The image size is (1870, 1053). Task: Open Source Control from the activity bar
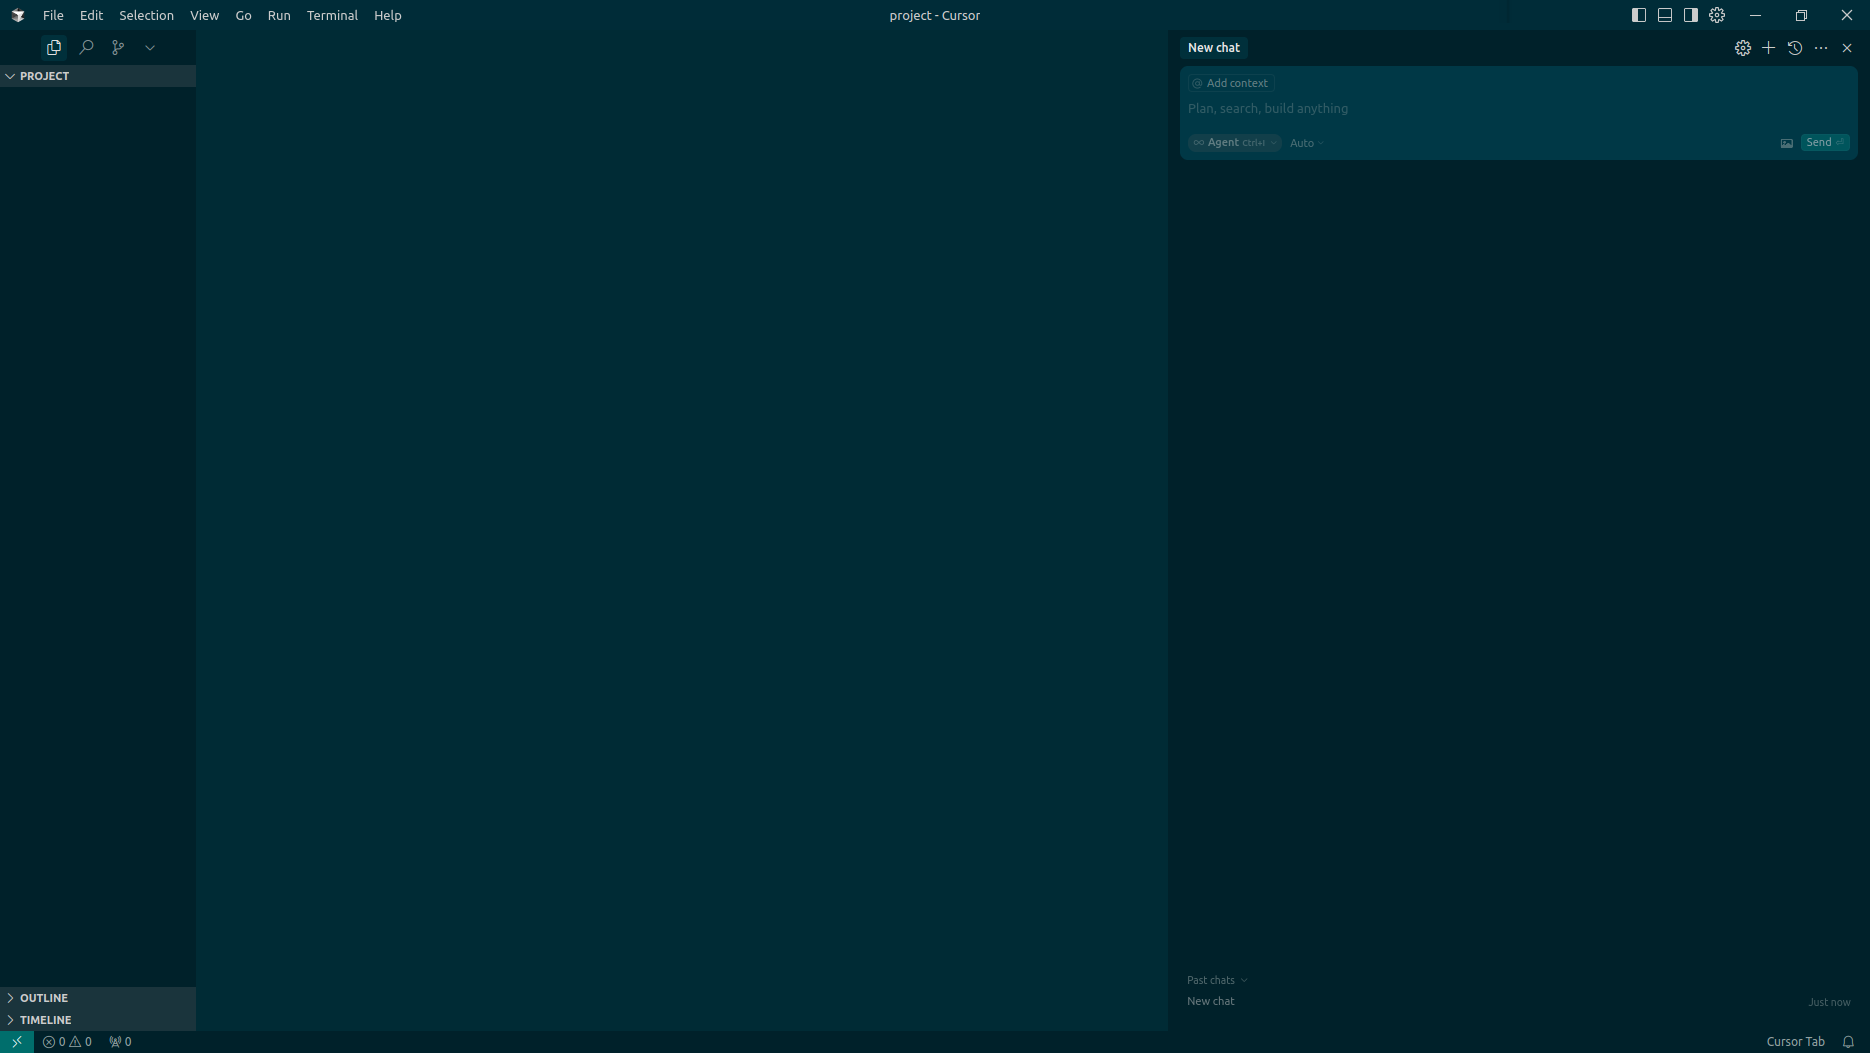[118, 47]
